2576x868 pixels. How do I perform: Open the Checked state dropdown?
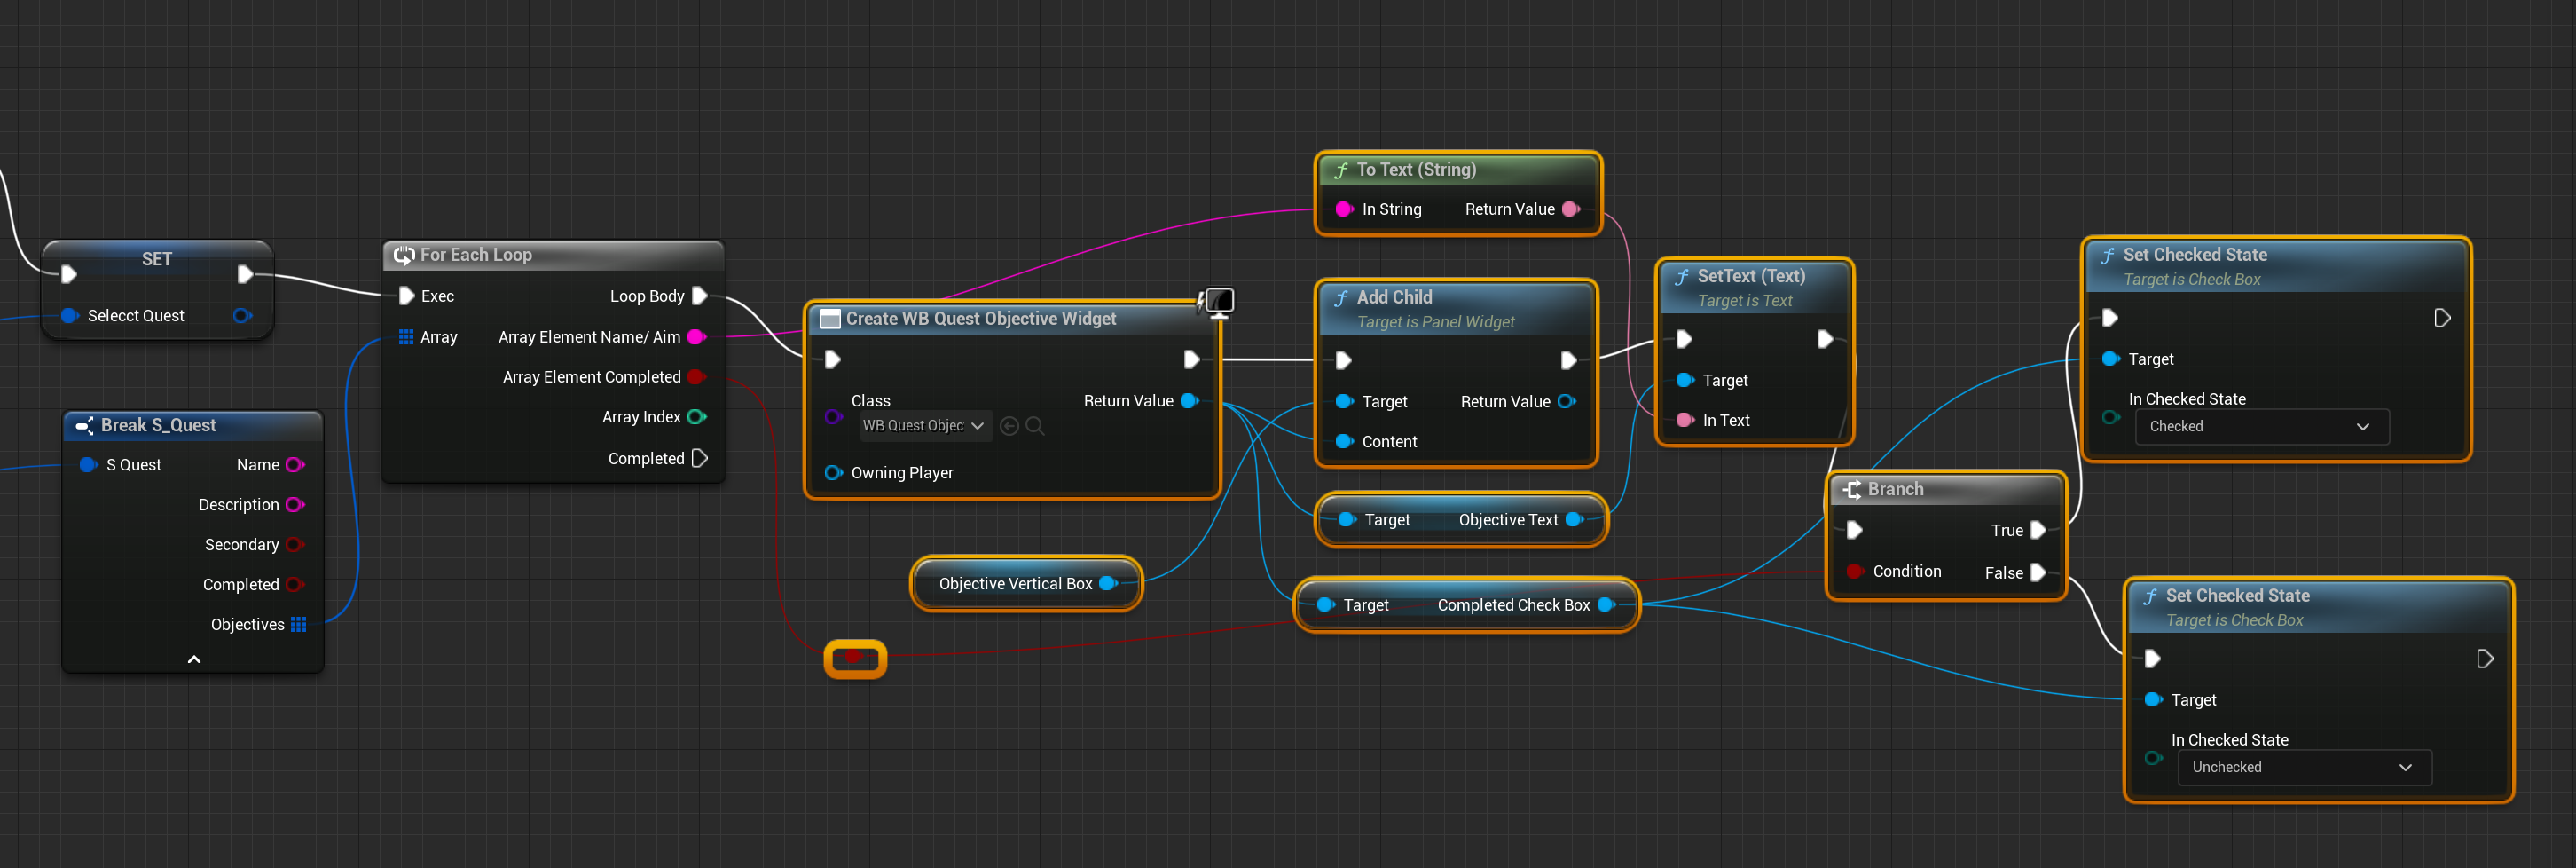tap(2260, 427)
